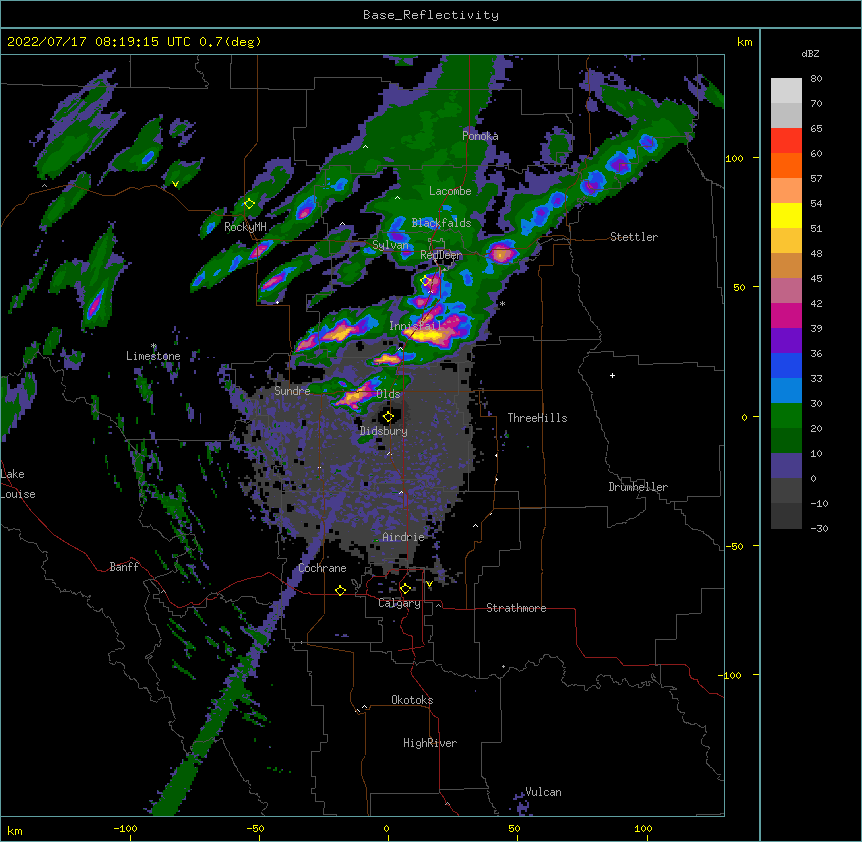
Task: Click the Didsbury label
Action: (384, 431)
